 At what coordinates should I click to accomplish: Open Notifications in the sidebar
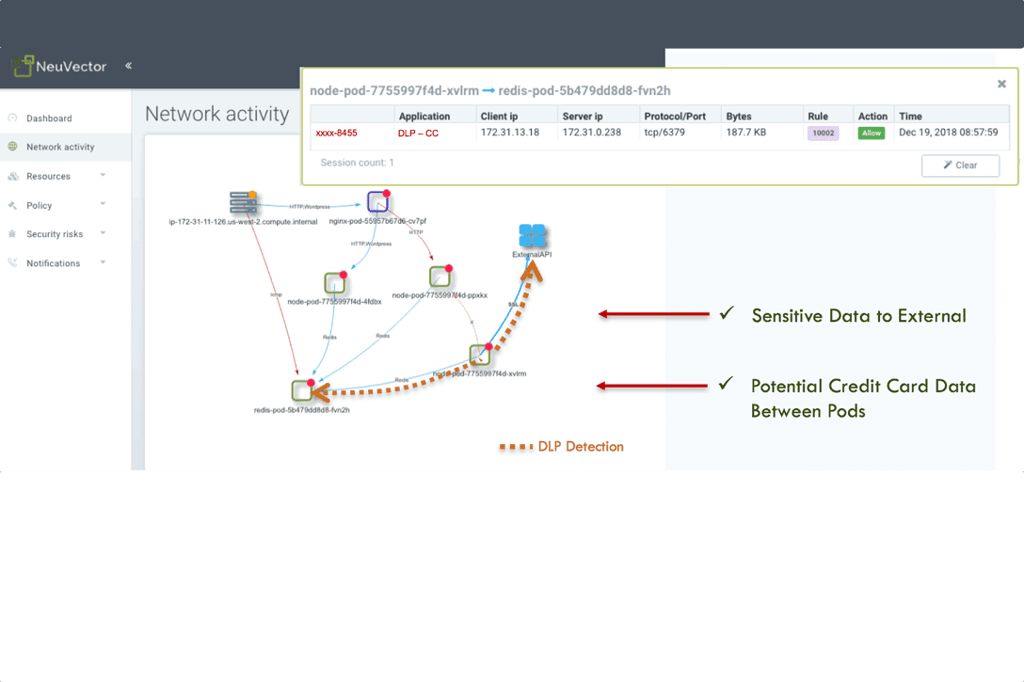[53, 263]
